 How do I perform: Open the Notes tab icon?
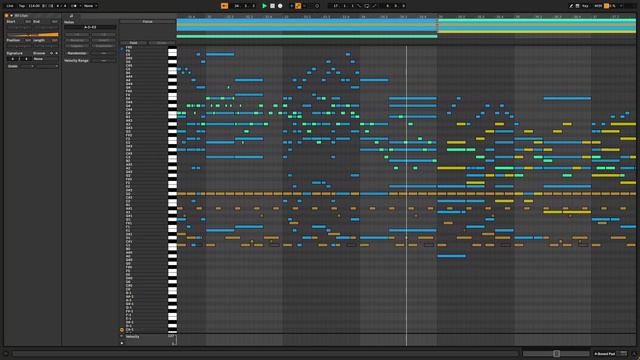71,16
